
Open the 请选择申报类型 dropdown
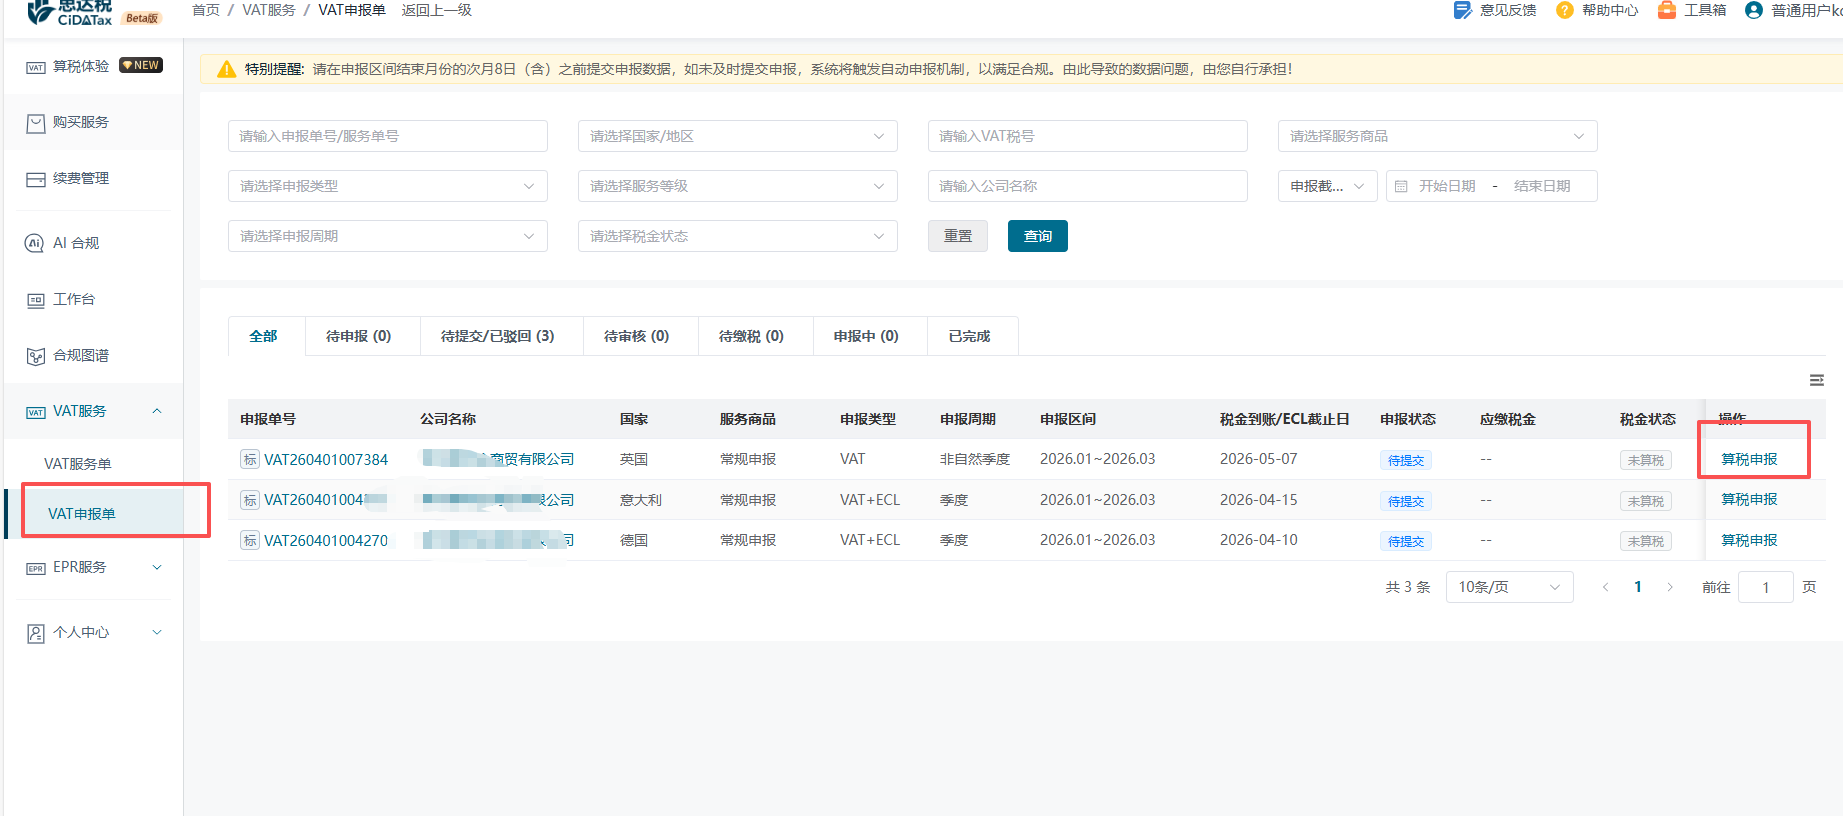(387, 186)
